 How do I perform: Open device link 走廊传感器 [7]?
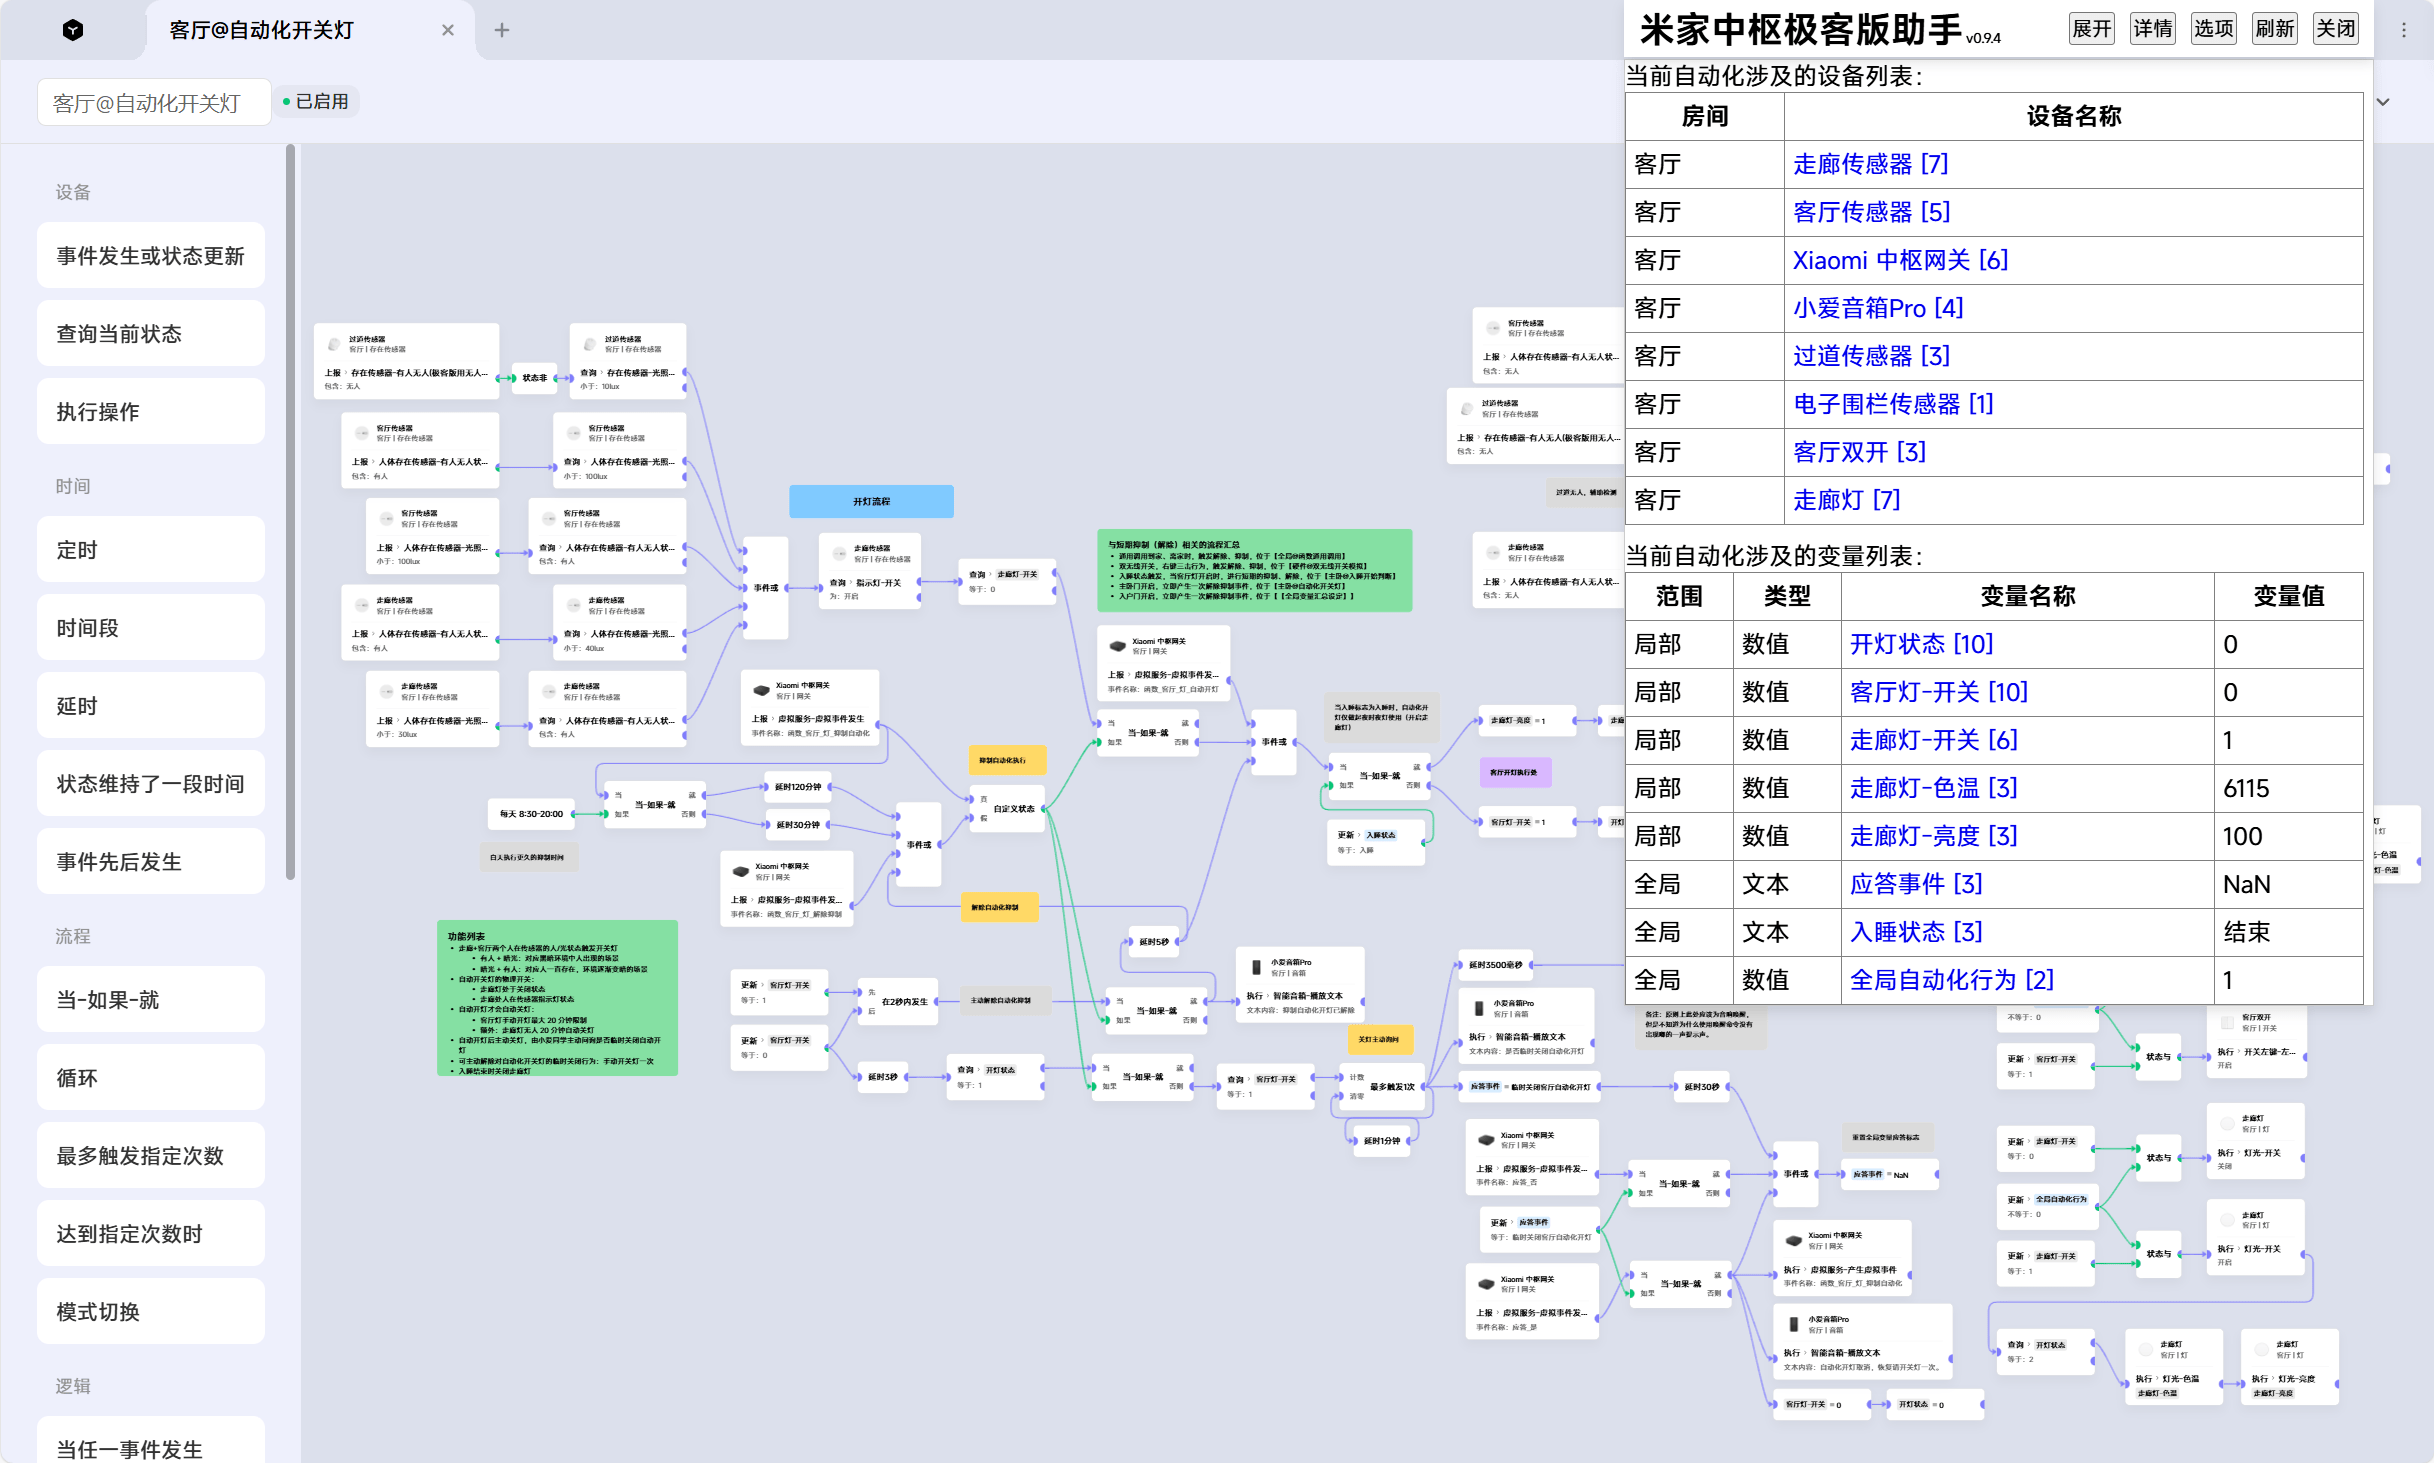[x=1871, y=164]
